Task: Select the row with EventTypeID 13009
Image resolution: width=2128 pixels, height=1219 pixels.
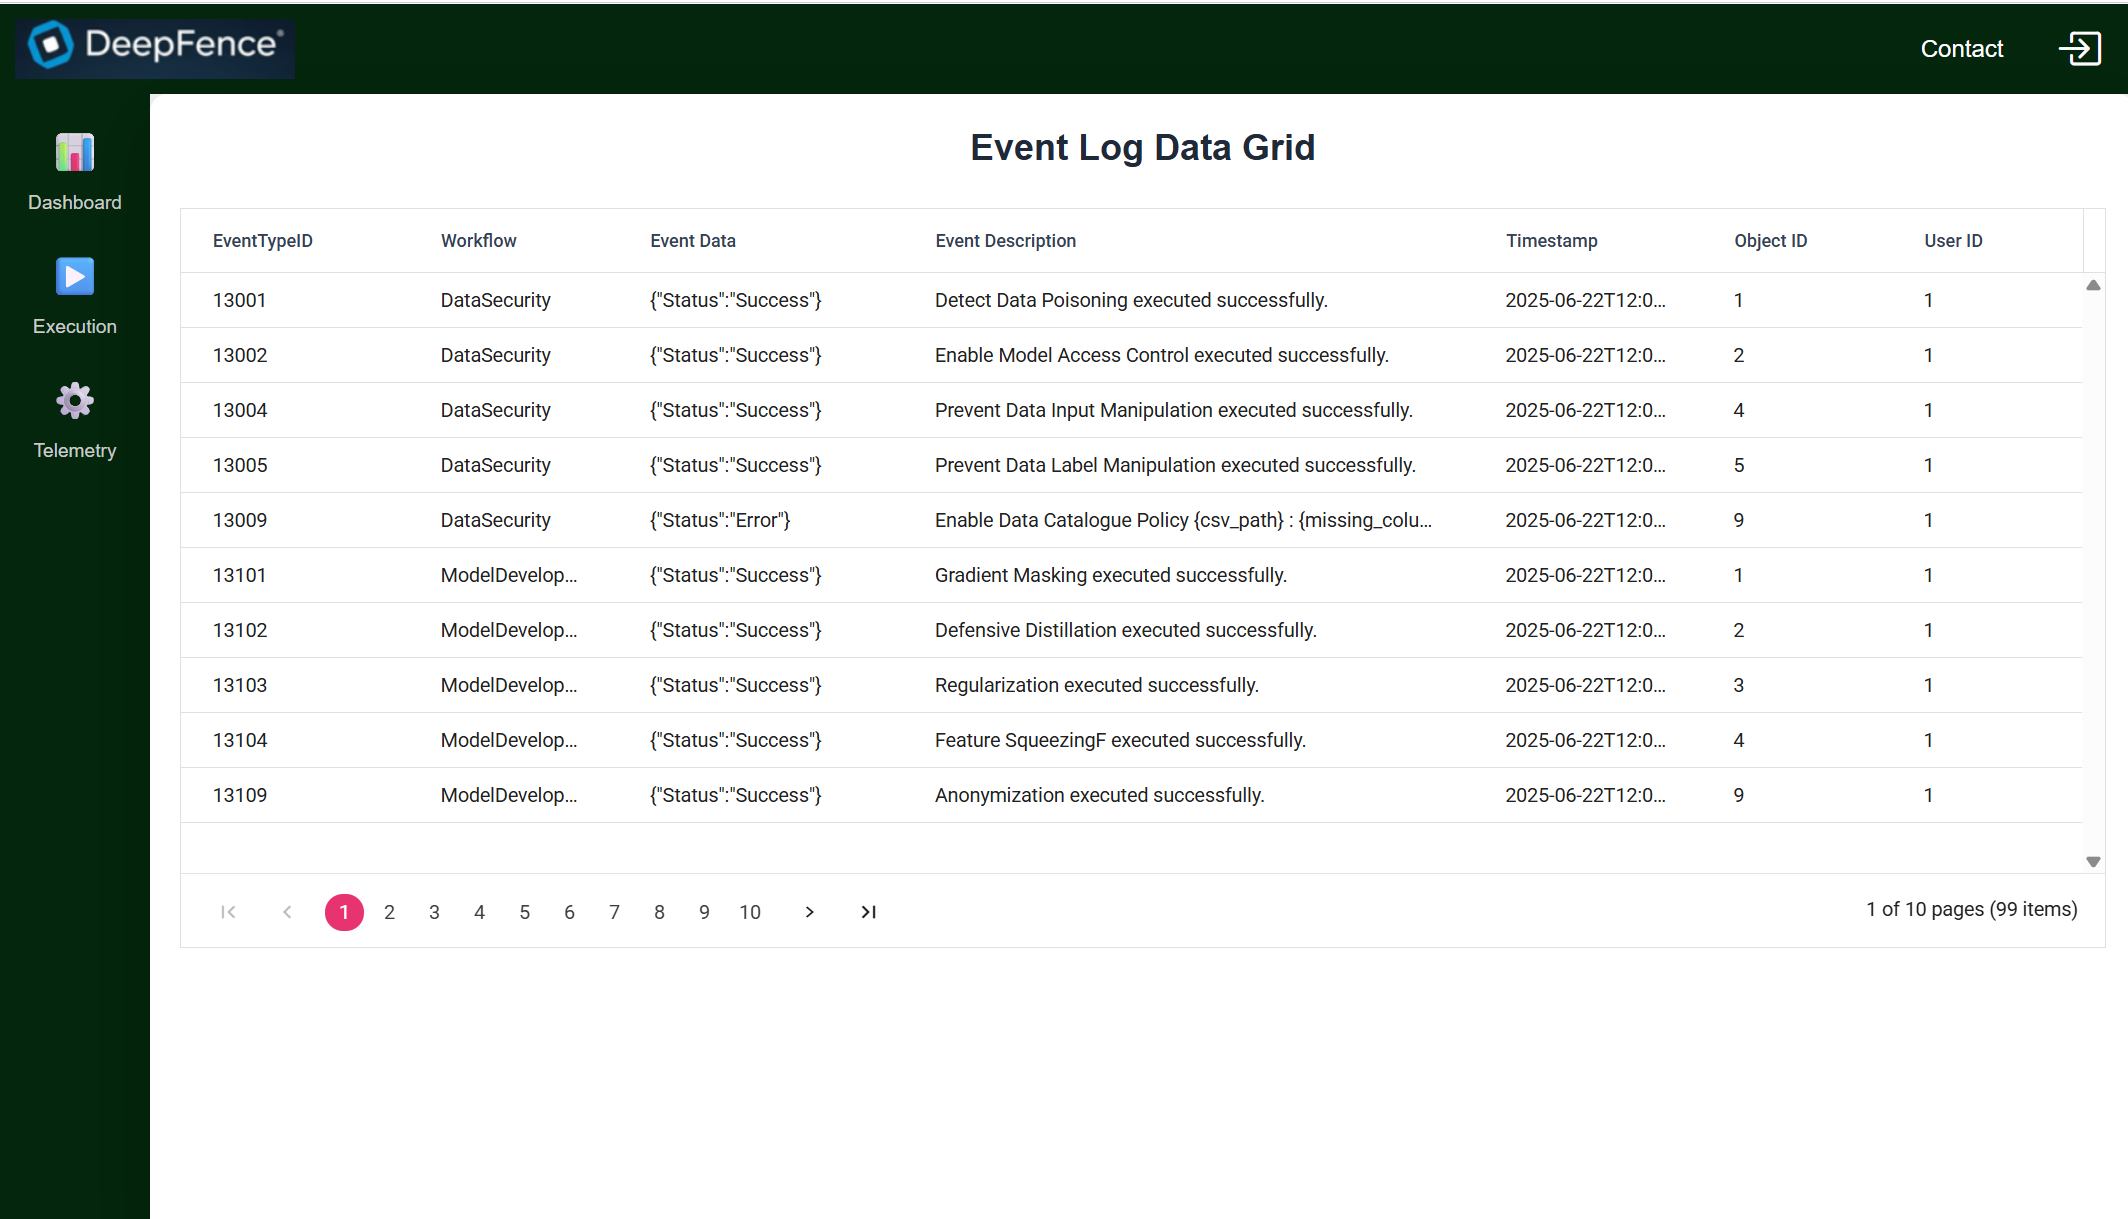Action: (240, 520)
